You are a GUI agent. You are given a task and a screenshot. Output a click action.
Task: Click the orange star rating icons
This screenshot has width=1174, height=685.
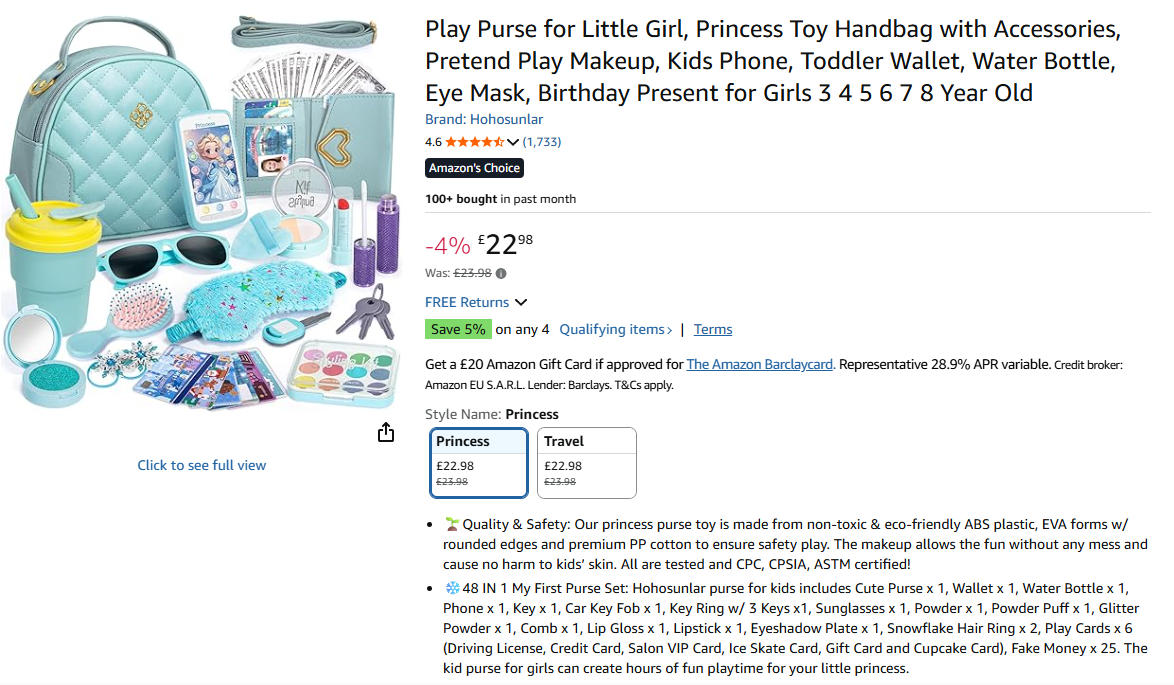coord(474,142)
